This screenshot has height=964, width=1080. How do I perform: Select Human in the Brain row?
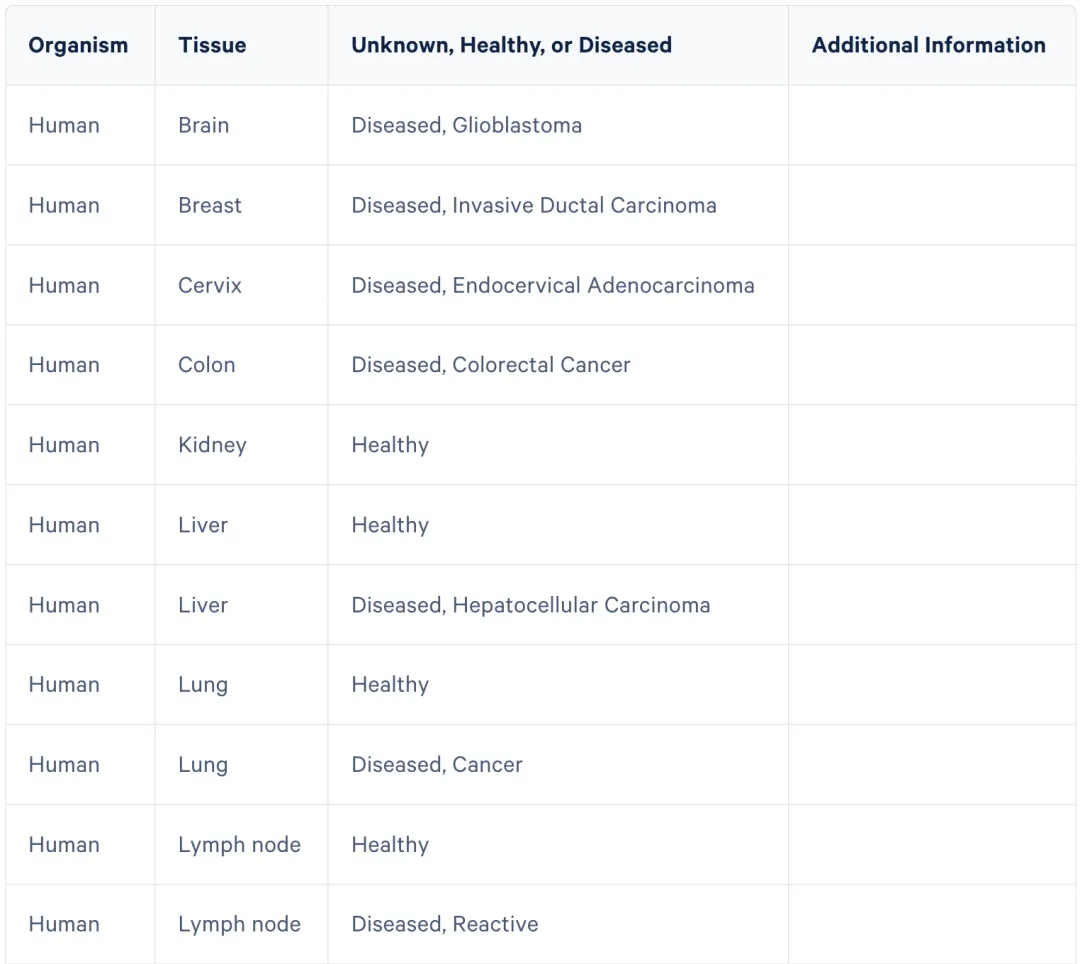(x=64, y=125)
